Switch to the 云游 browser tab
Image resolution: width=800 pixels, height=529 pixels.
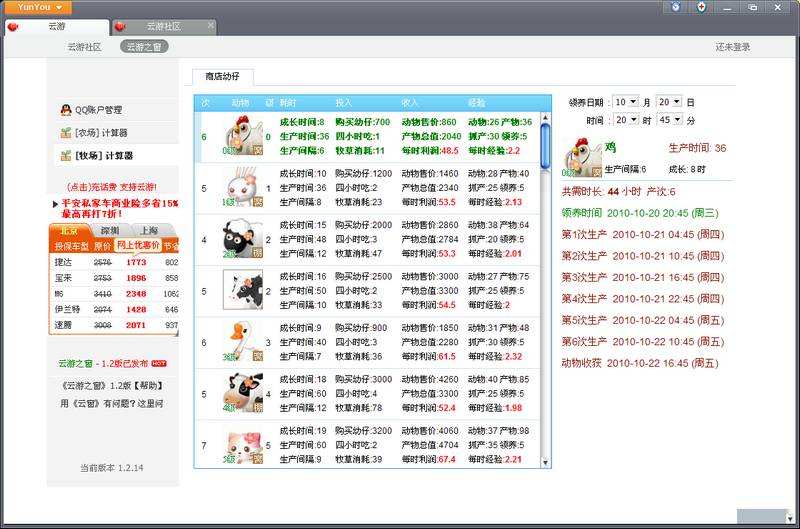[x=57, y=27]
